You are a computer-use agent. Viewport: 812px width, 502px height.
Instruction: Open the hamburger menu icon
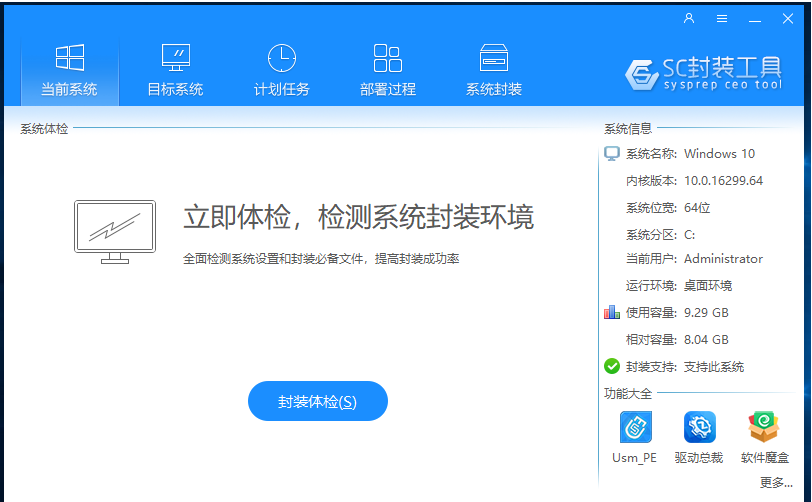click(722, 19)
